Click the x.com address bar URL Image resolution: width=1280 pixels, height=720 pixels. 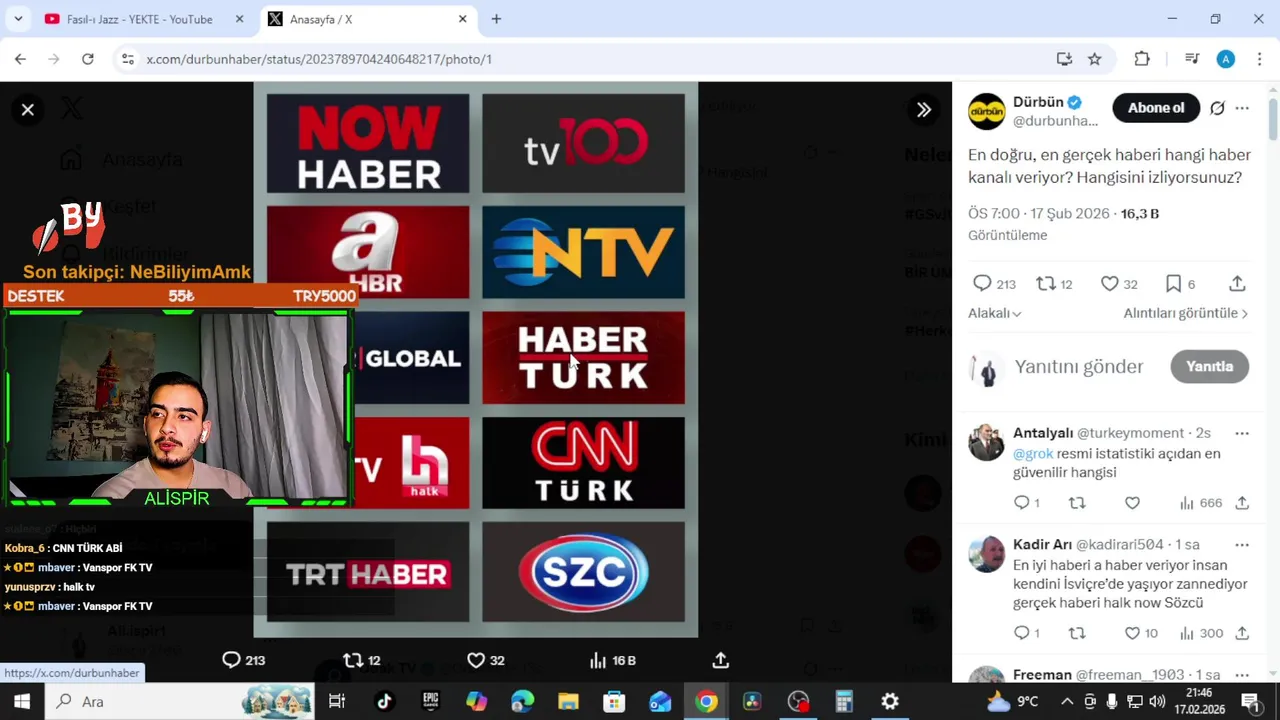tap(319, 59)
